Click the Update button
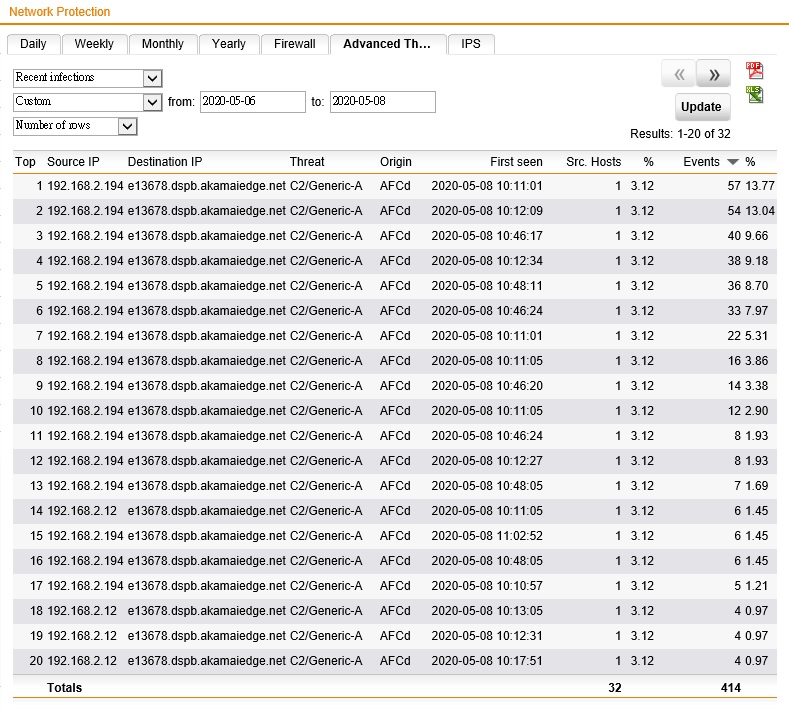Screen dimensions: 789x710 [701, 107]
